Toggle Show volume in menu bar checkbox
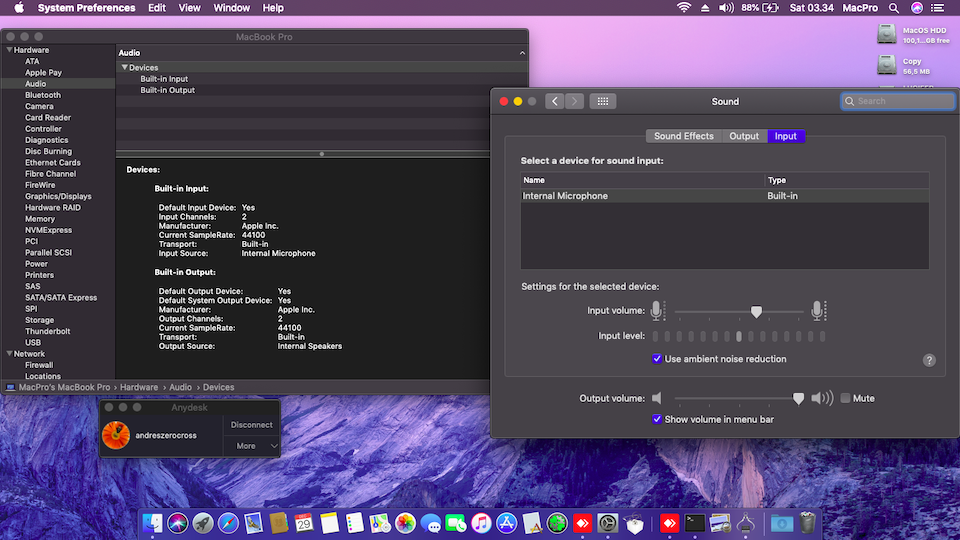Viewport: 960px width, 540px height. click(657, 419)
